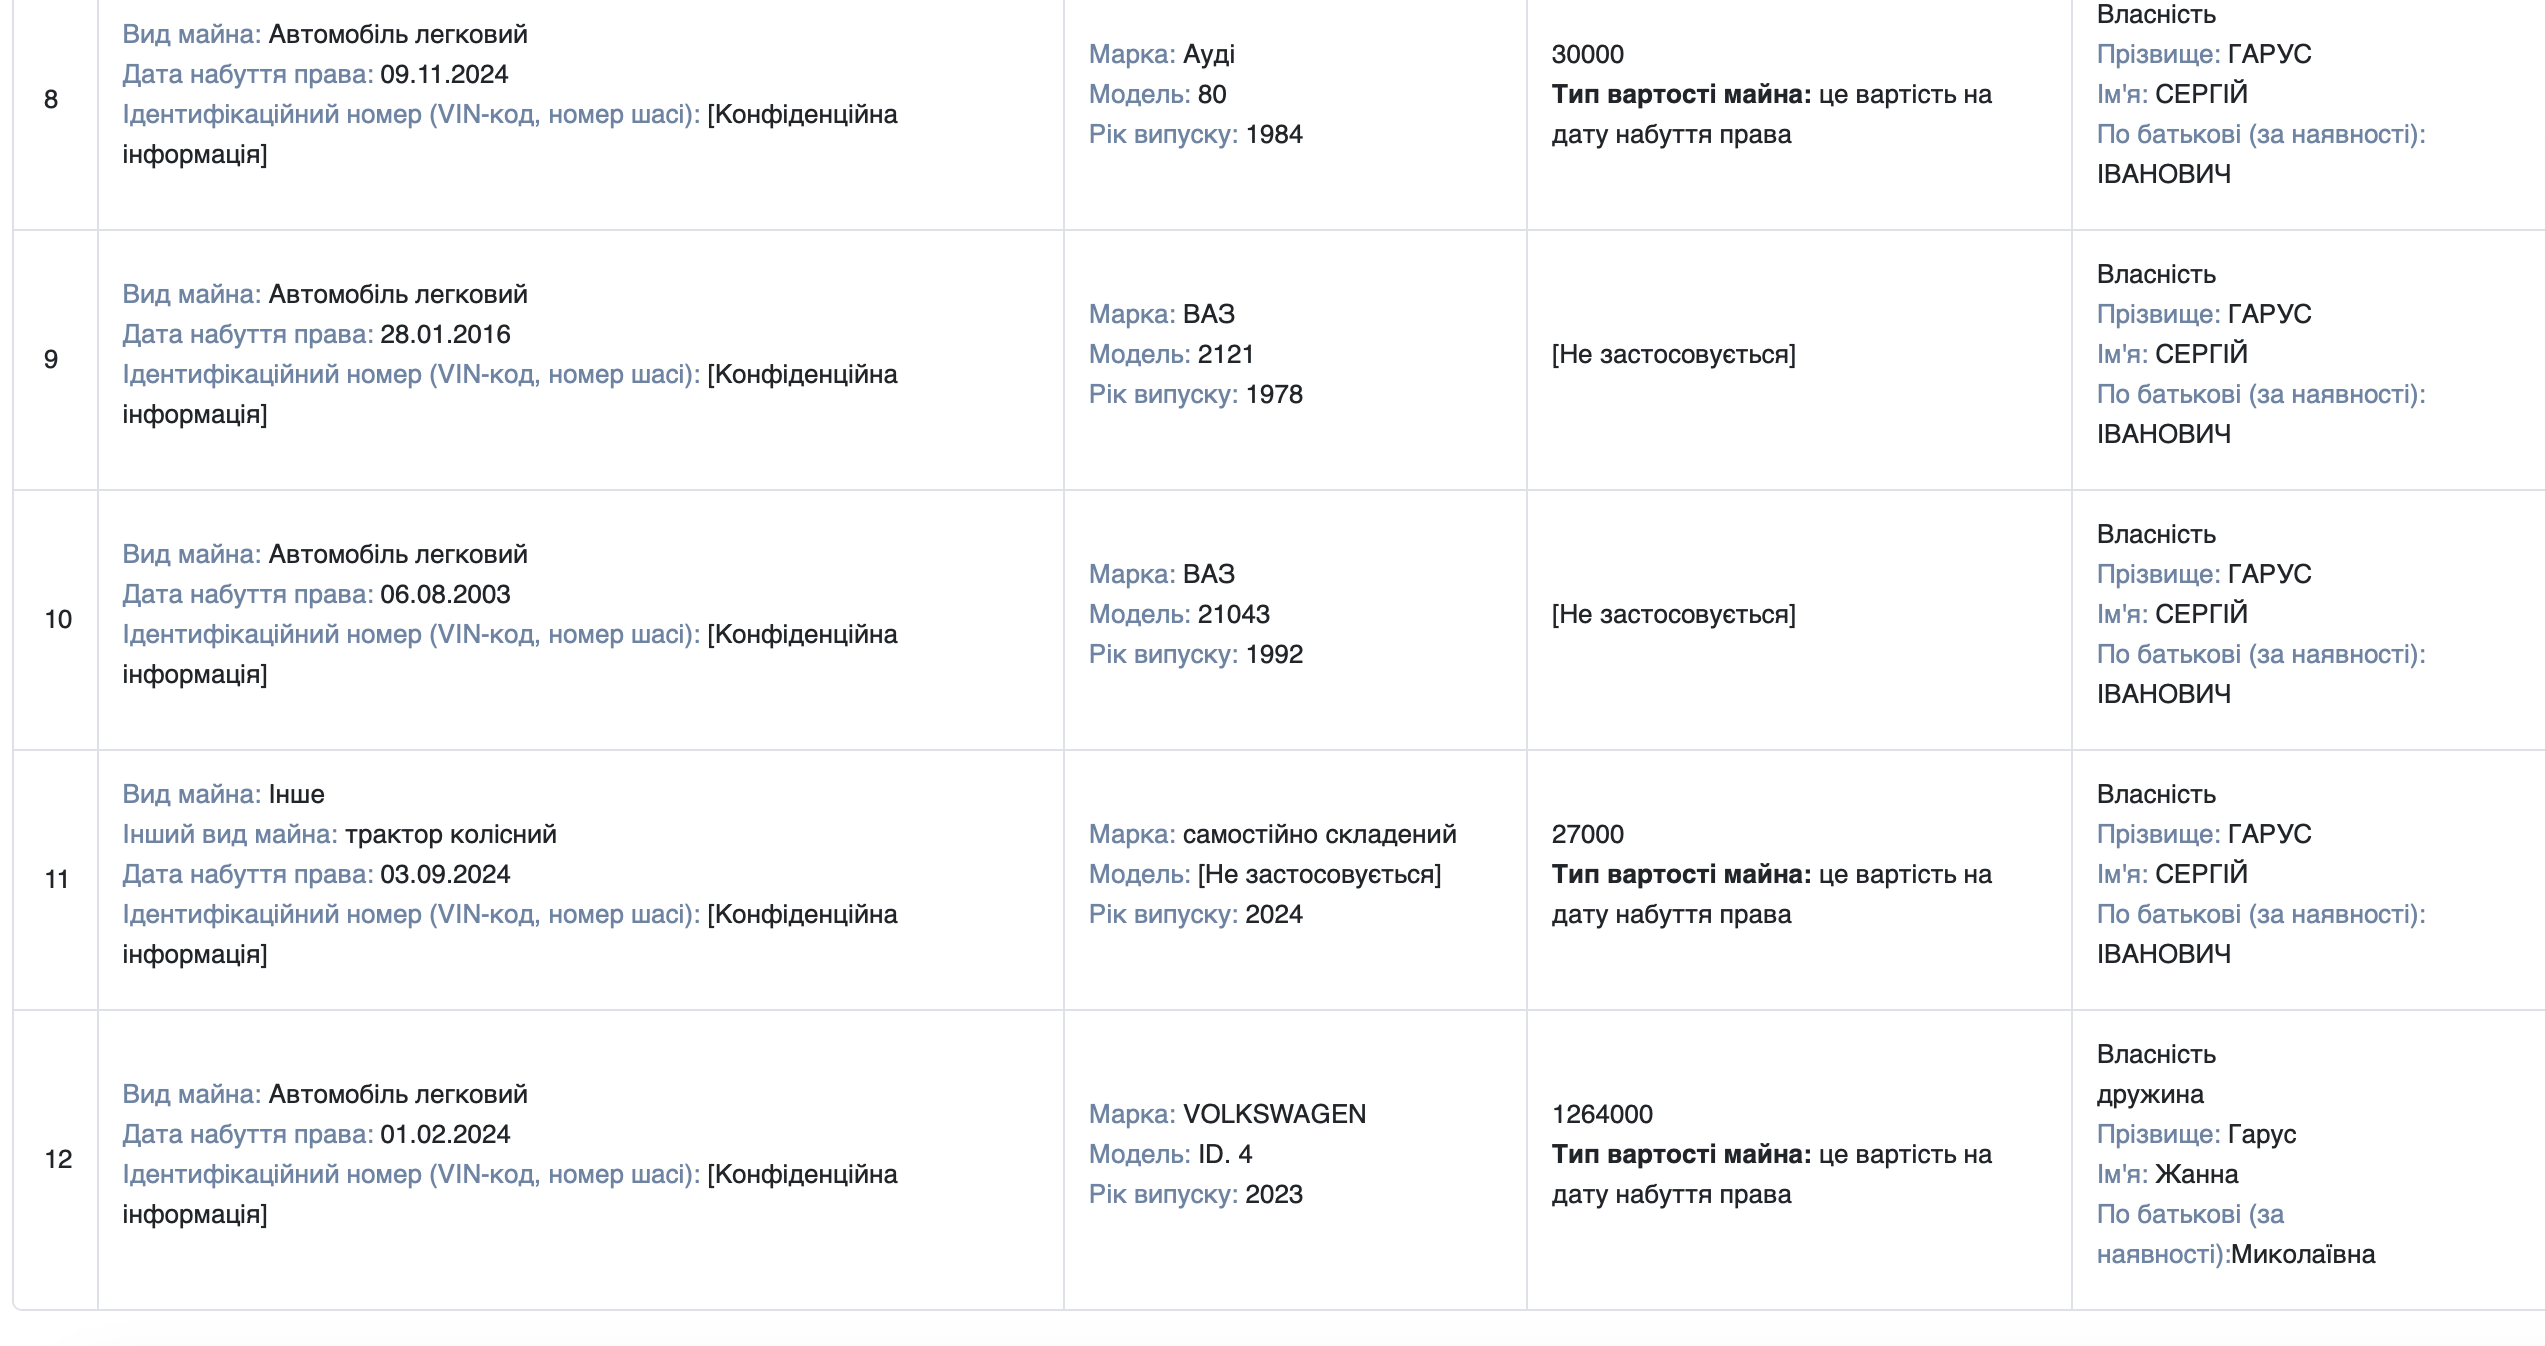Click the value 1264000 in row 12
The height and width of the screenshot is (1346, 2545).
(1602, 1114)
